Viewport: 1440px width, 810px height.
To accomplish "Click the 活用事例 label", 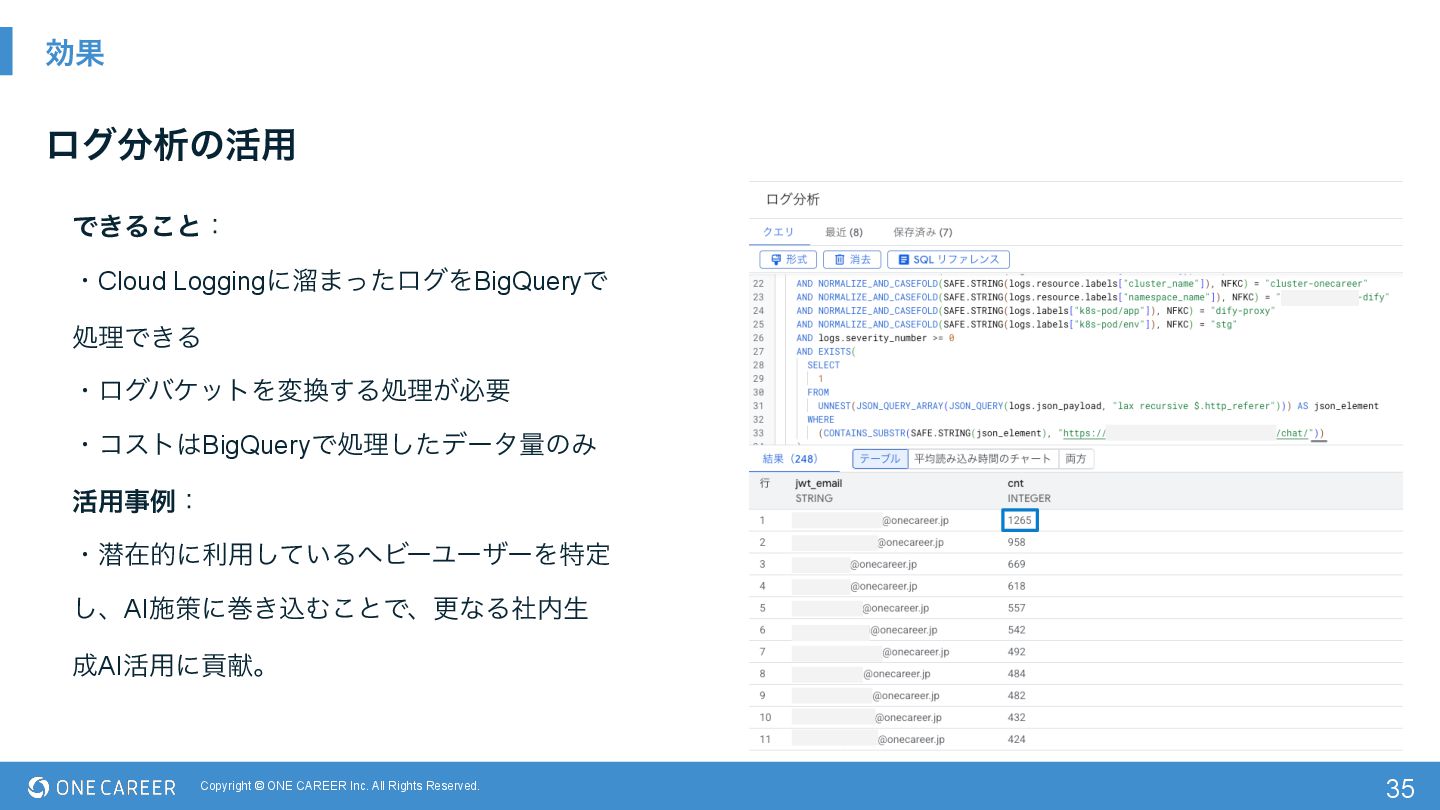I will coord(124,500).
